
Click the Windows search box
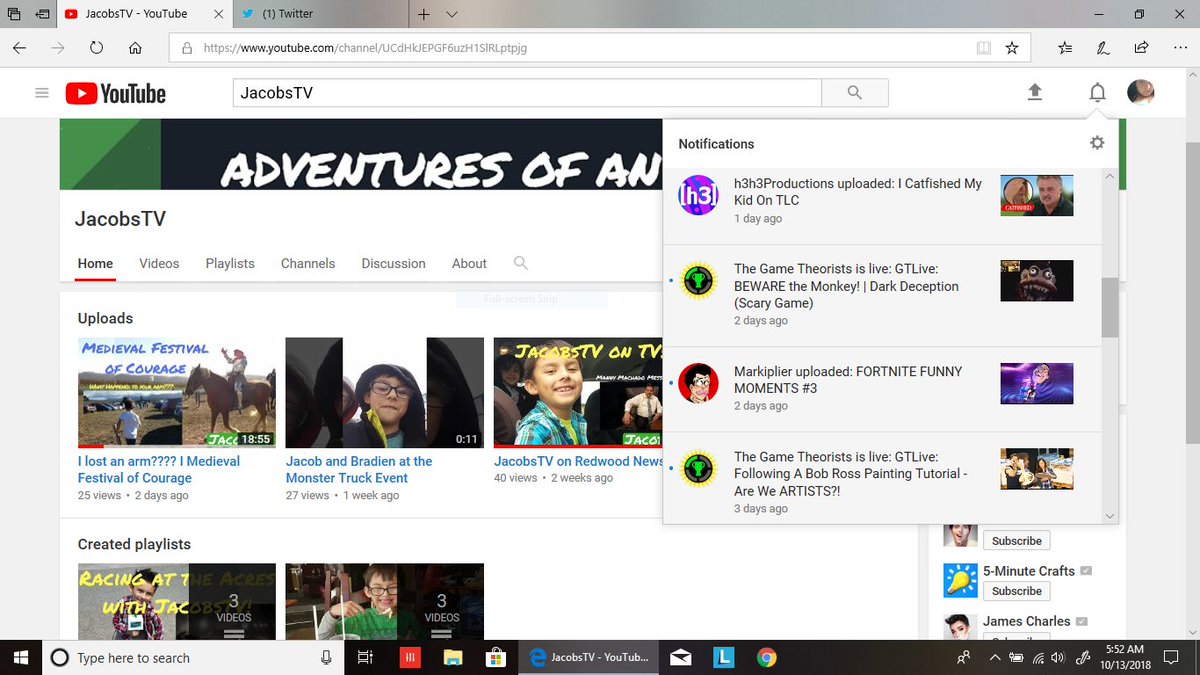pyautogui.click(x=191, y=657)
